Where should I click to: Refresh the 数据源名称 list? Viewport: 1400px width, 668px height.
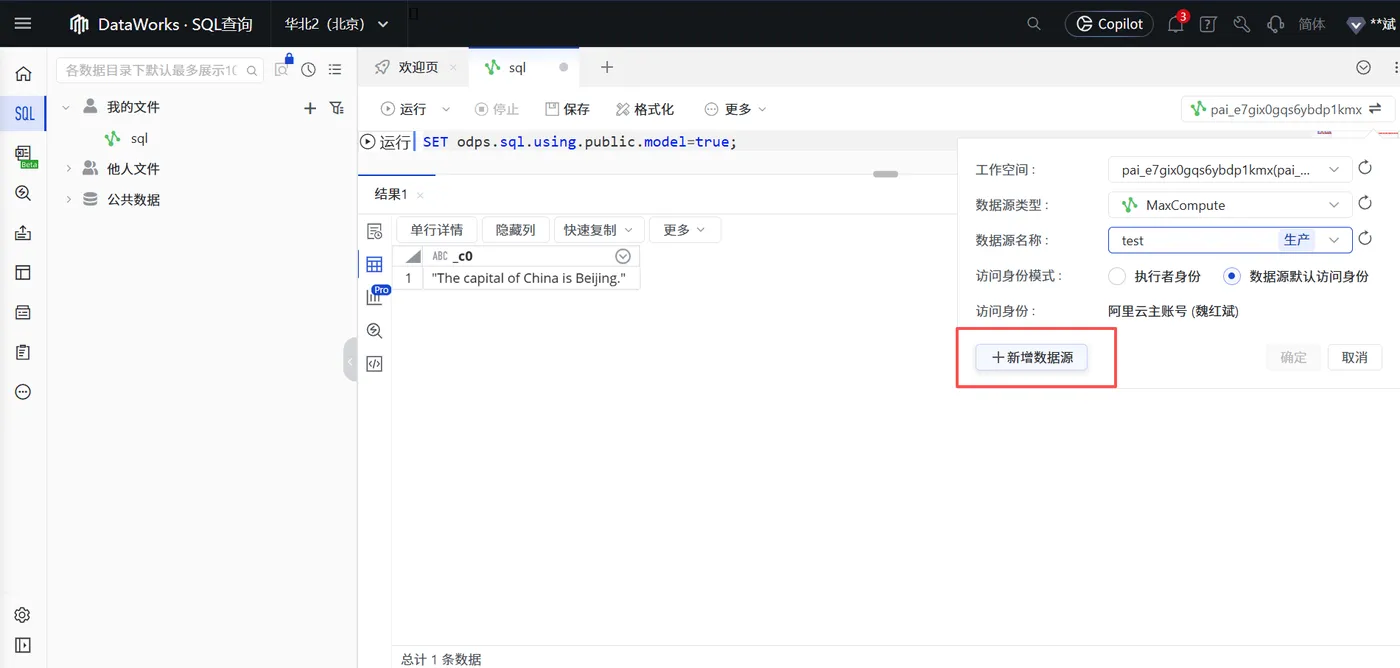click(x=1365, y=240)
